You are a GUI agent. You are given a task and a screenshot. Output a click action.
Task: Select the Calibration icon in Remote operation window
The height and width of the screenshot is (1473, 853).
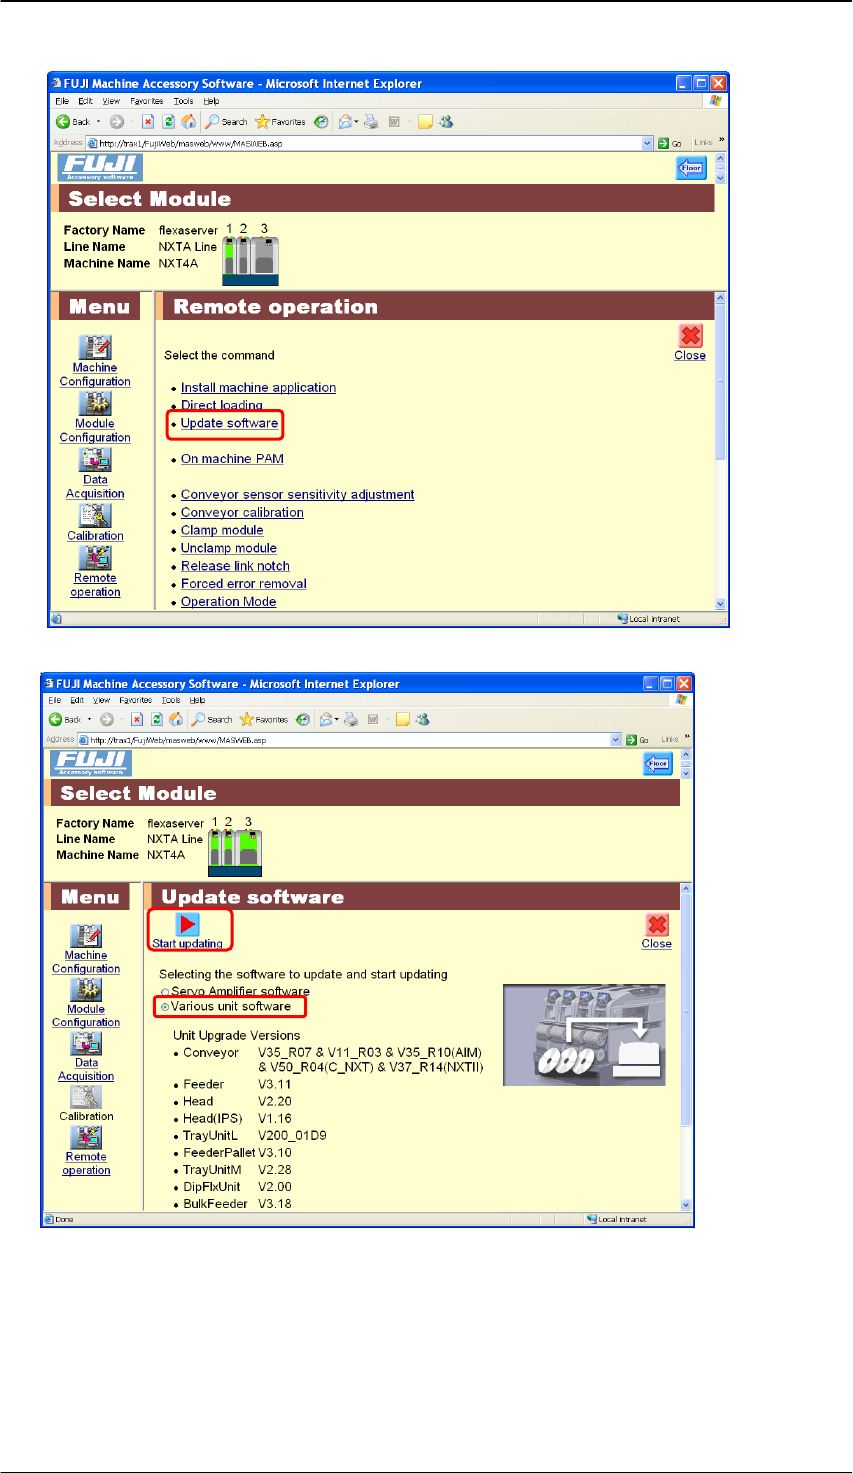[x=95, y=515]
